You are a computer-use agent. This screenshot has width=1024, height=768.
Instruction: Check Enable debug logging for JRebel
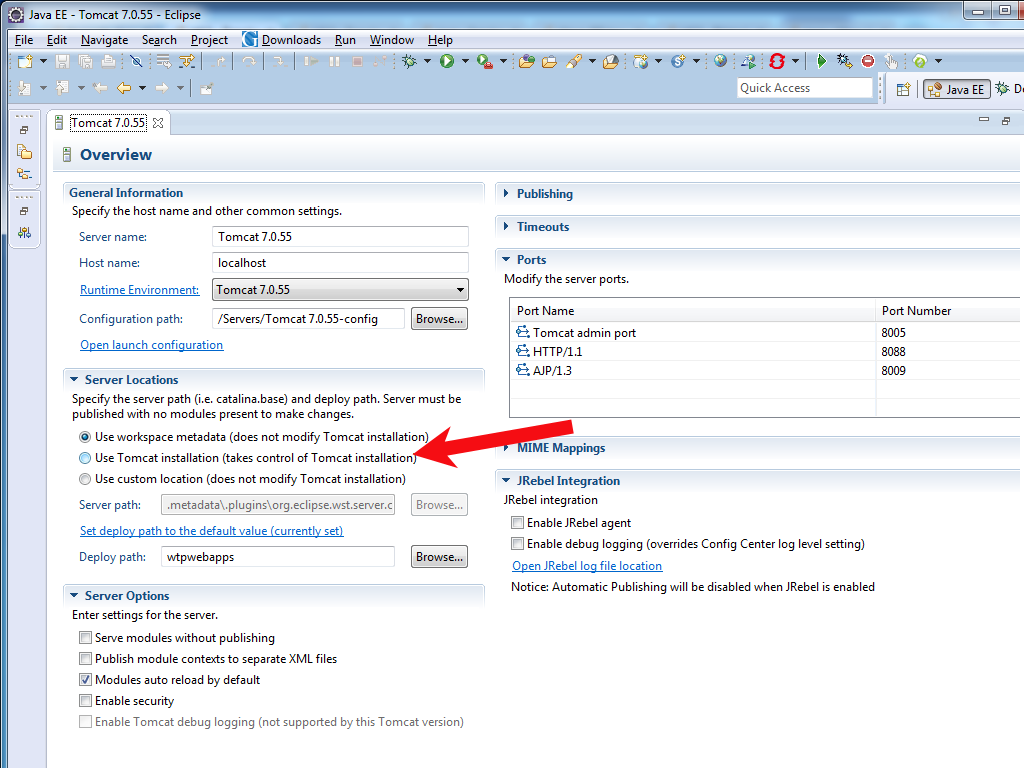click(x=517, y=543)
